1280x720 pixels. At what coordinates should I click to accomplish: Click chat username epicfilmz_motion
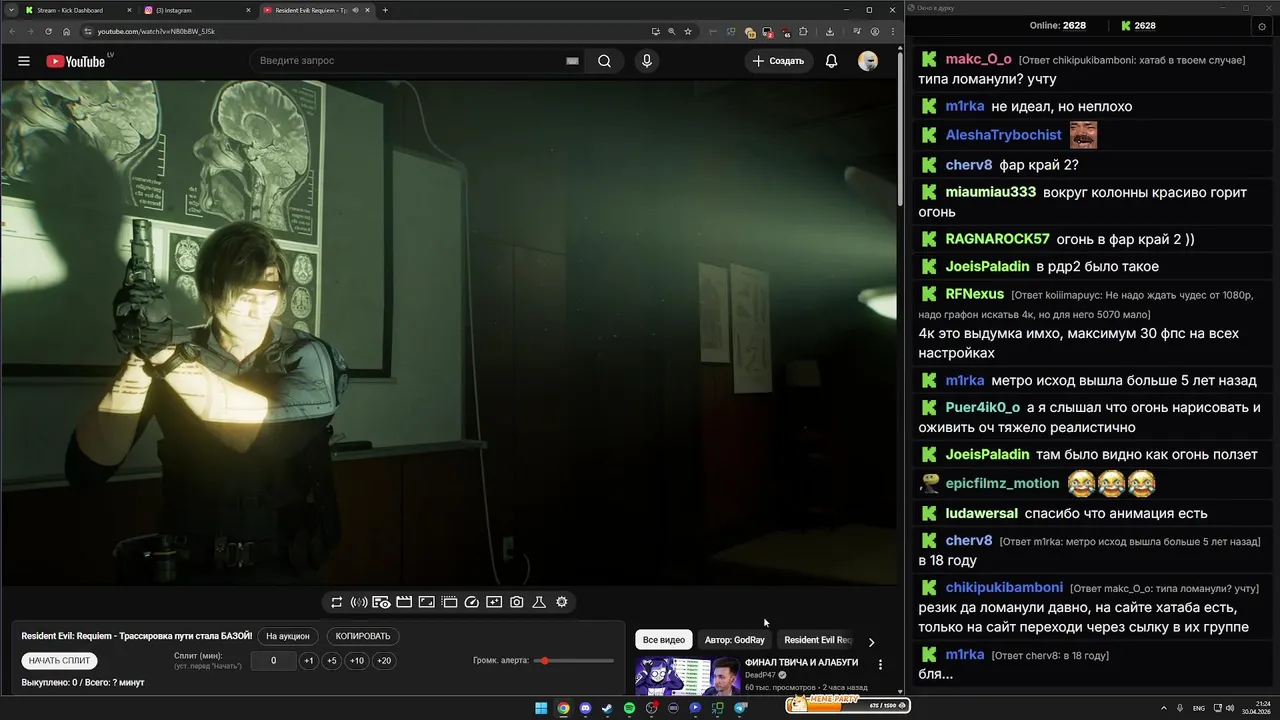1002,483
